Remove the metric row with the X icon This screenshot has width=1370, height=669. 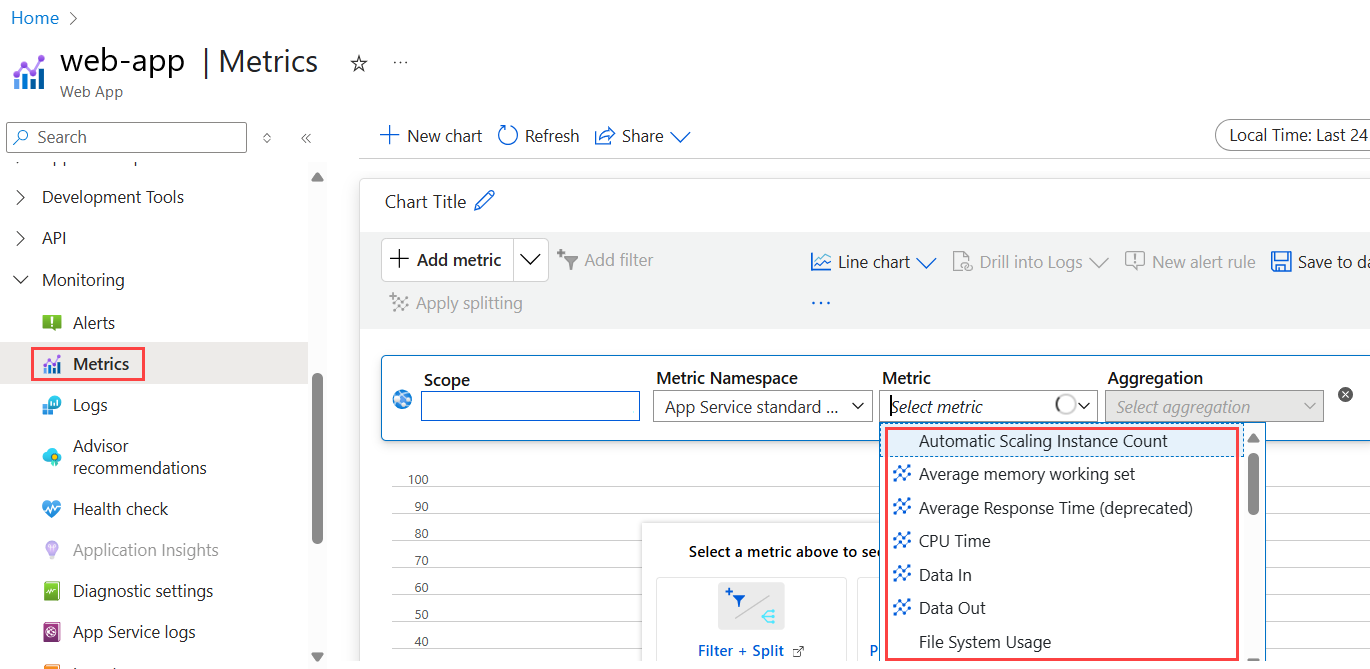coord(1345,395)
